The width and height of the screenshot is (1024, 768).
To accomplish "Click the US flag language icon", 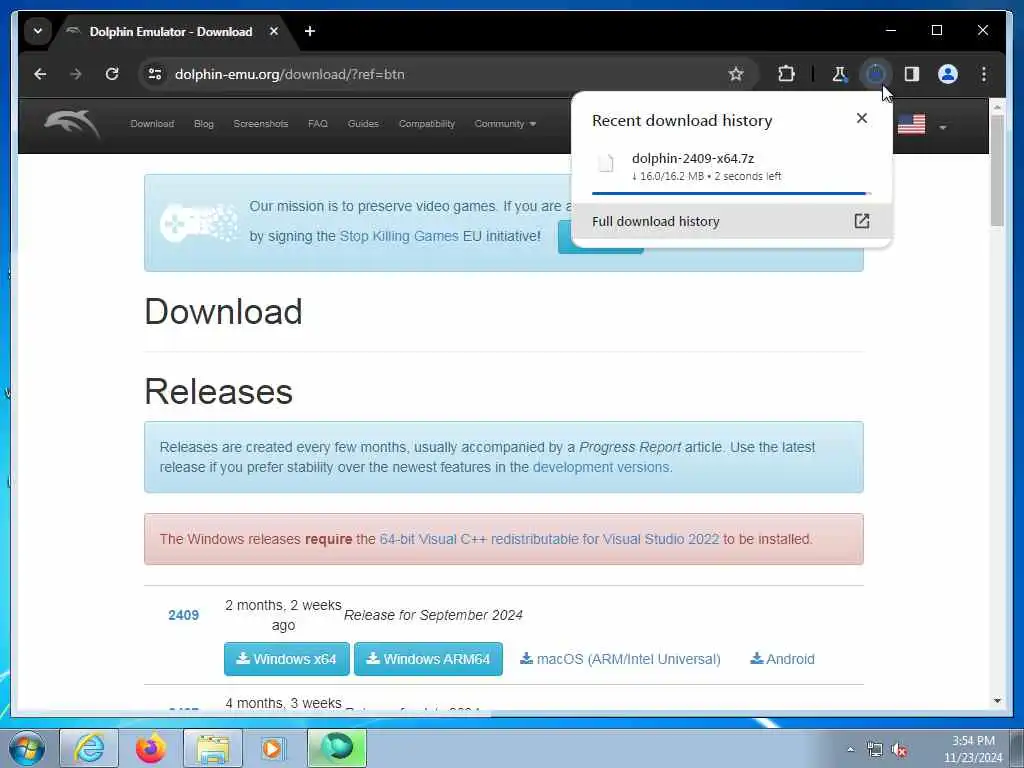I will coord(911,124).
